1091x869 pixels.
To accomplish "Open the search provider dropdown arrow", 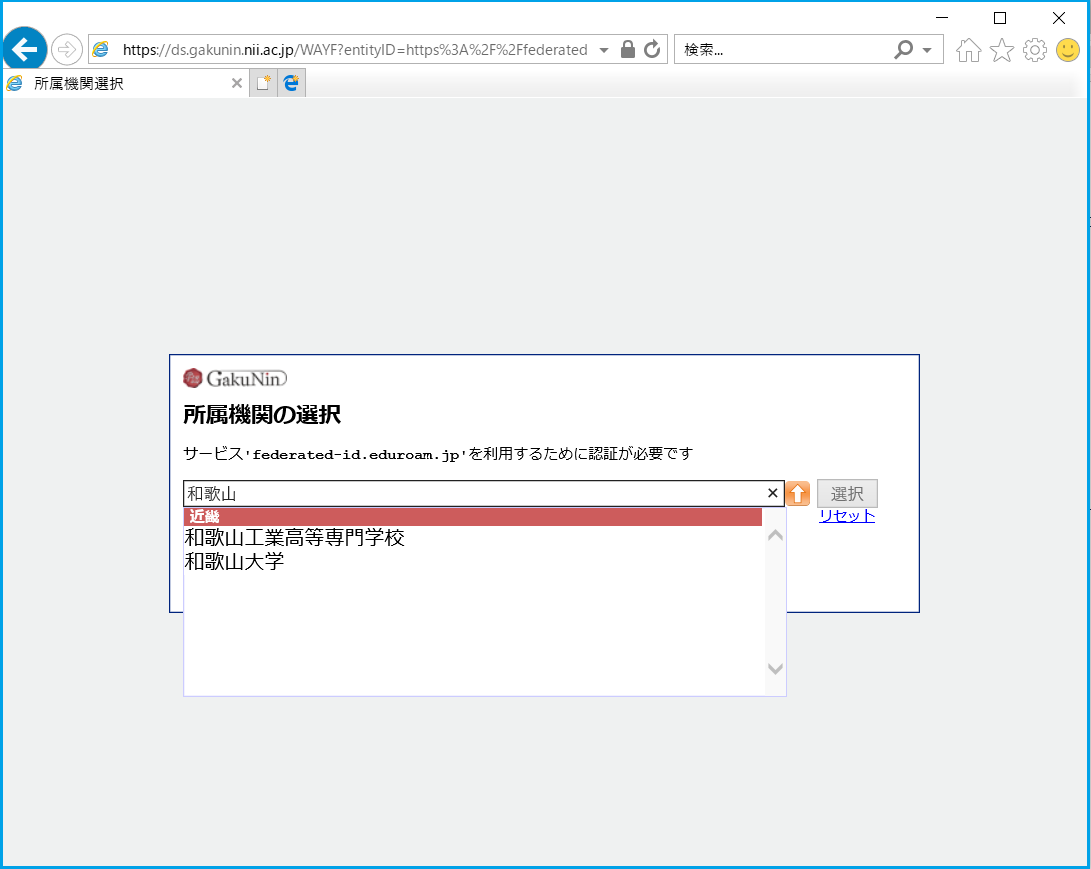I will click(927, 50).
